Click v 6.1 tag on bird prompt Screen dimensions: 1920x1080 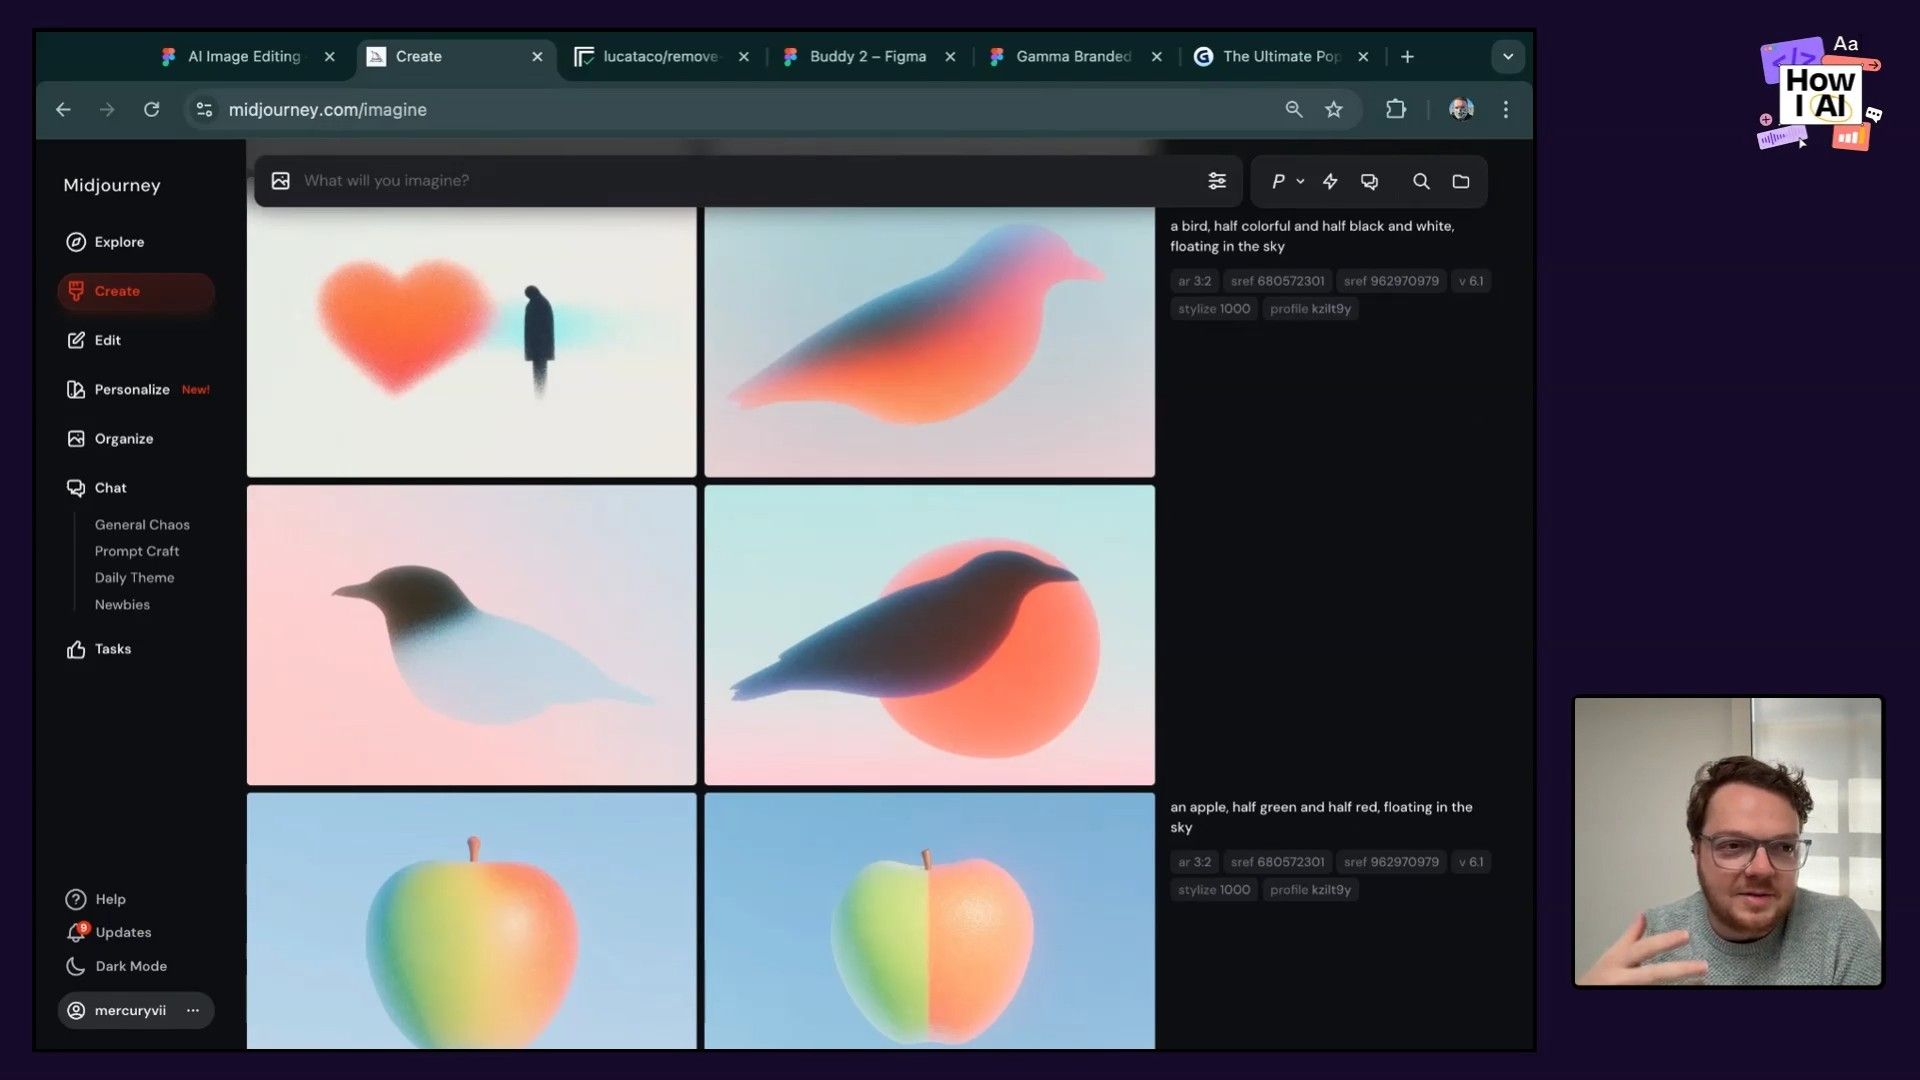pyautogui.click(x=1471, y=281)
